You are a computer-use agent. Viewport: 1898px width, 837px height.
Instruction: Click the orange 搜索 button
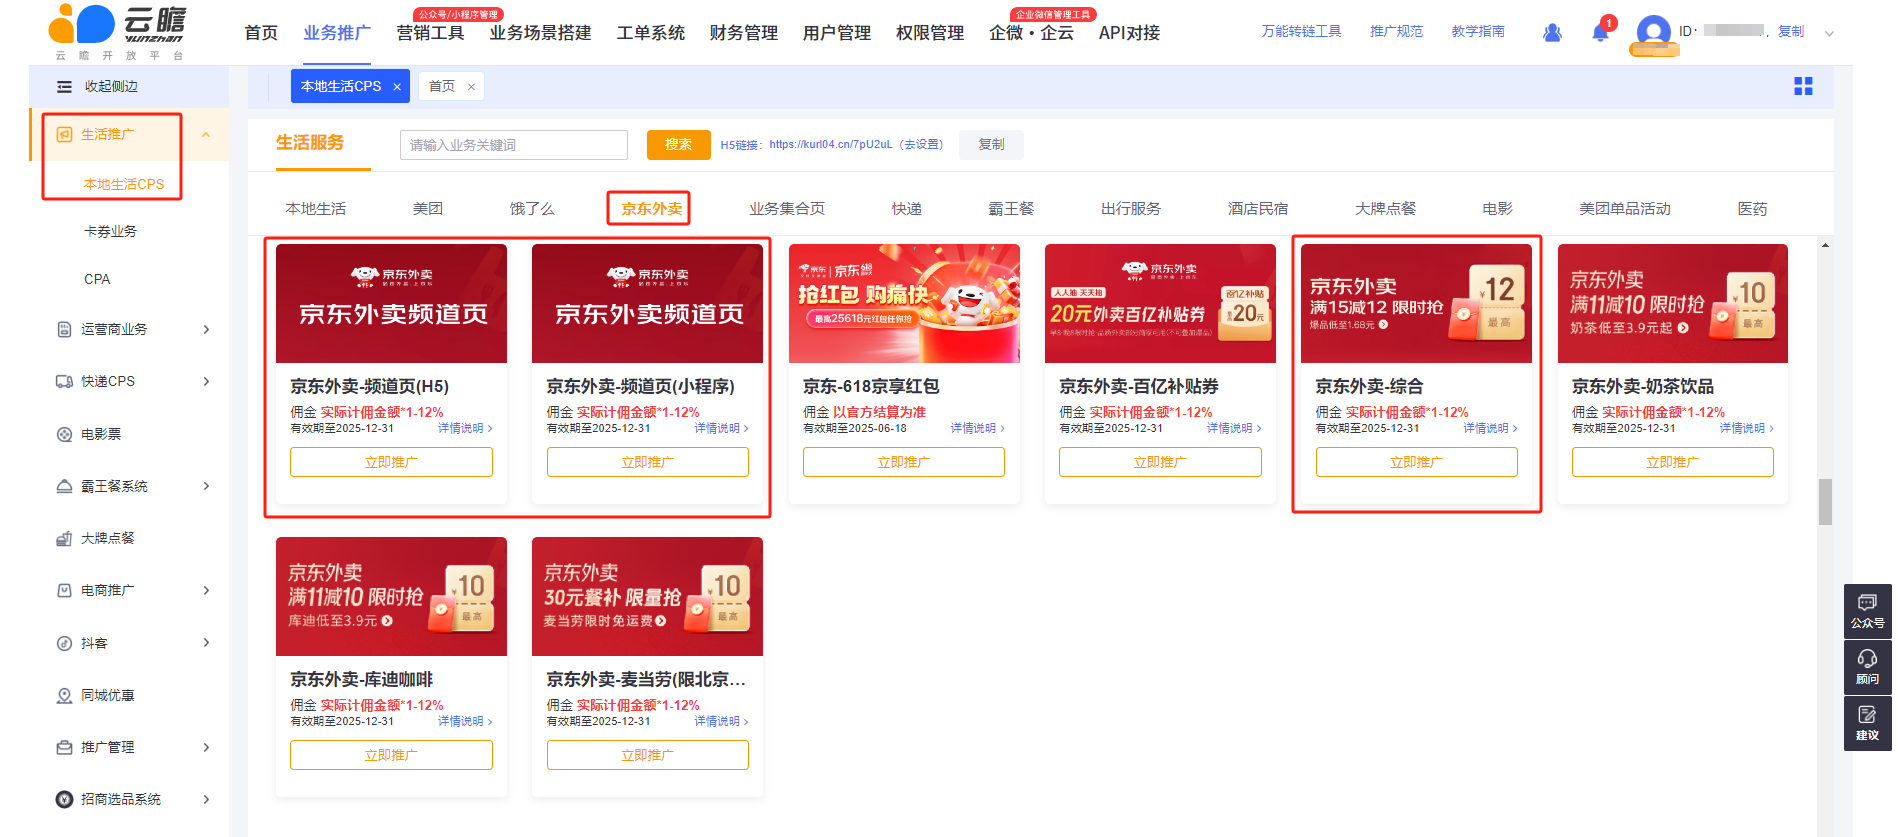point(679,145)
